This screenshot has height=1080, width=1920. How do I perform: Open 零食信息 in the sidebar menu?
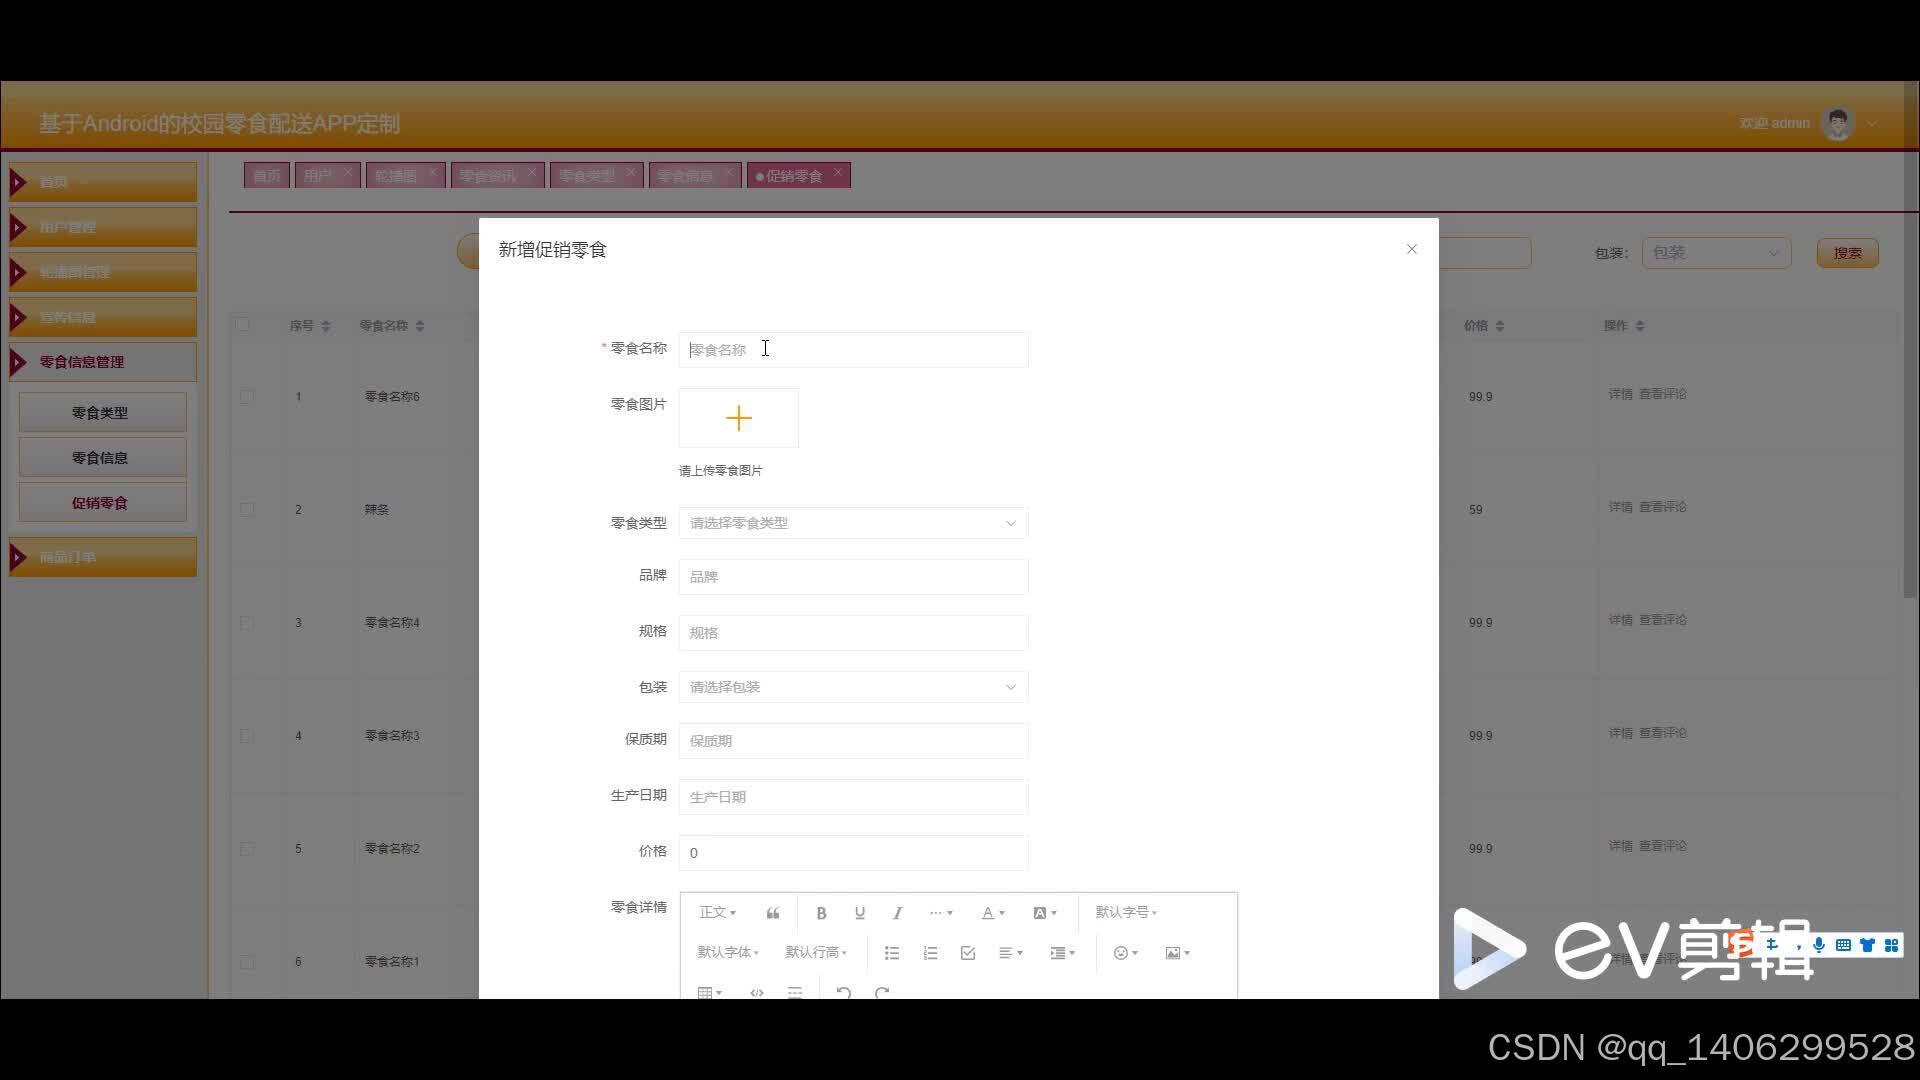click(x=100, y=458)
